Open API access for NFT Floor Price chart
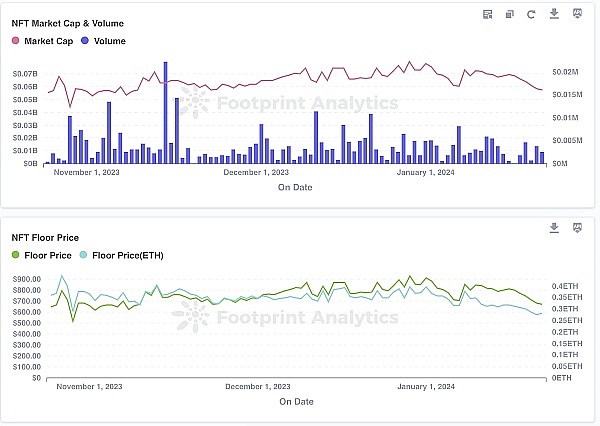600x426 pixels. [577, 228]
